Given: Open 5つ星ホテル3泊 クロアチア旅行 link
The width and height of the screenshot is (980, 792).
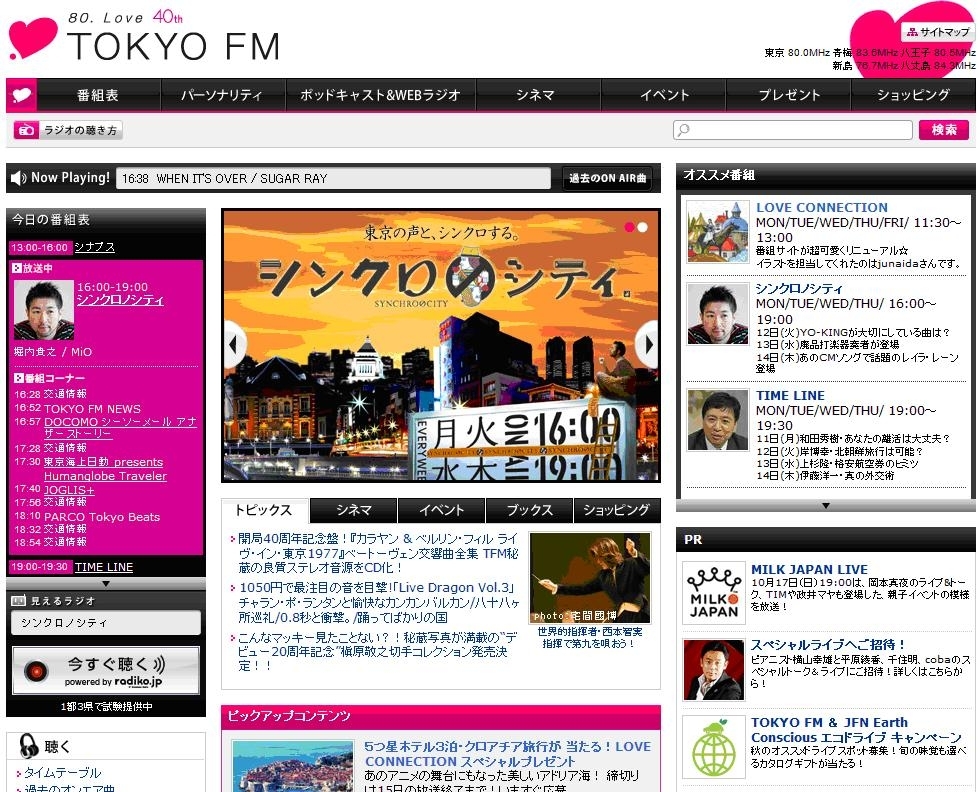Looking at the screenshot, I should (x=508, y=754).
